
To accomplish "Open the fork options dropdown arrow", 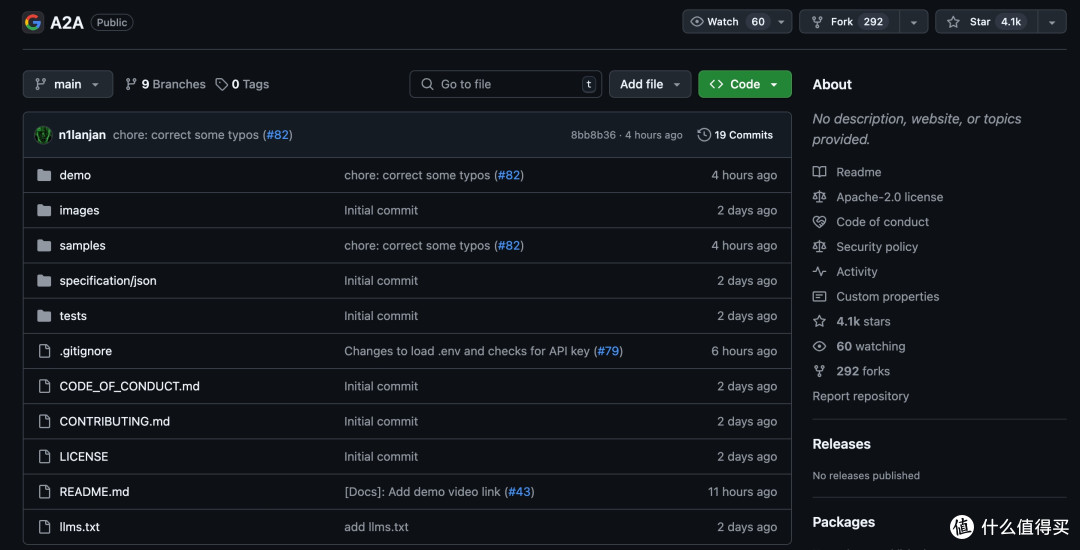I will [913, 22].
